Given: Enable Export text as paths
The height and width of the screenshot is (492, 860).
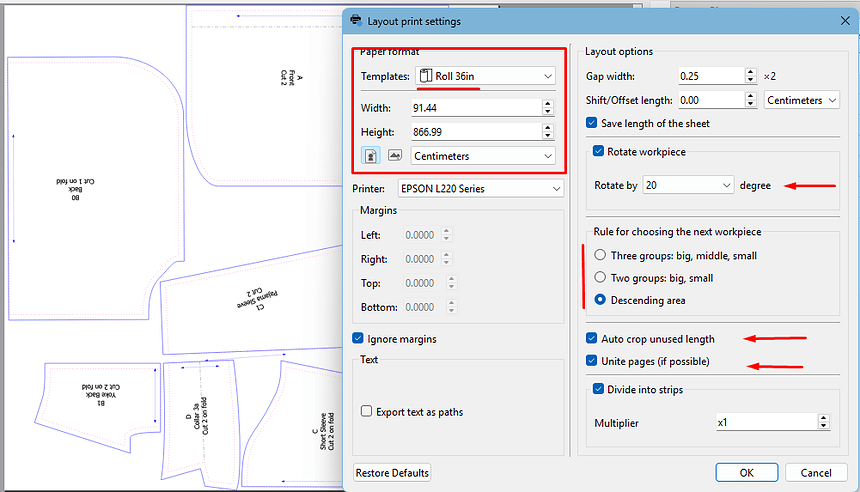Looking at the screenshot, I should click(x=367, y=411).
